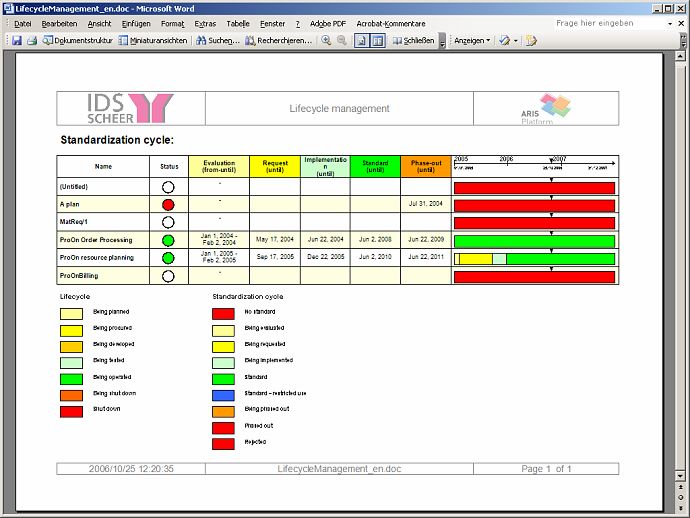The image size is (690, 518).
Task: Click the Print icon in toolbar
Action: [x=32, y=41]
